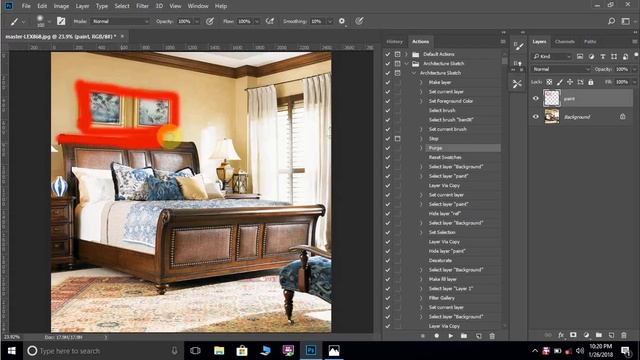Toggle the Brush Settings panel icon
640x360 pixels.
(x=61, y=21)
